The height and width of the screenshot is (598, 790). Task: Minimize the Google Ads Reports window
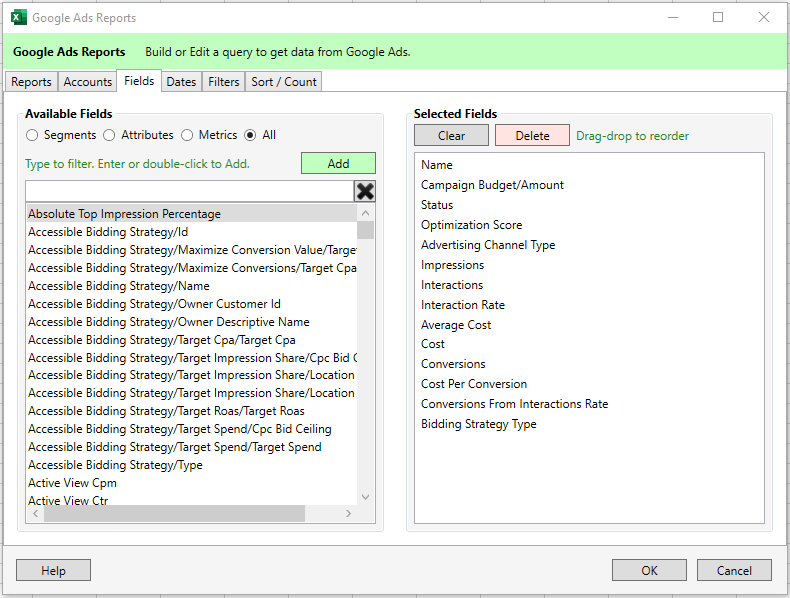tap(673, 17)
